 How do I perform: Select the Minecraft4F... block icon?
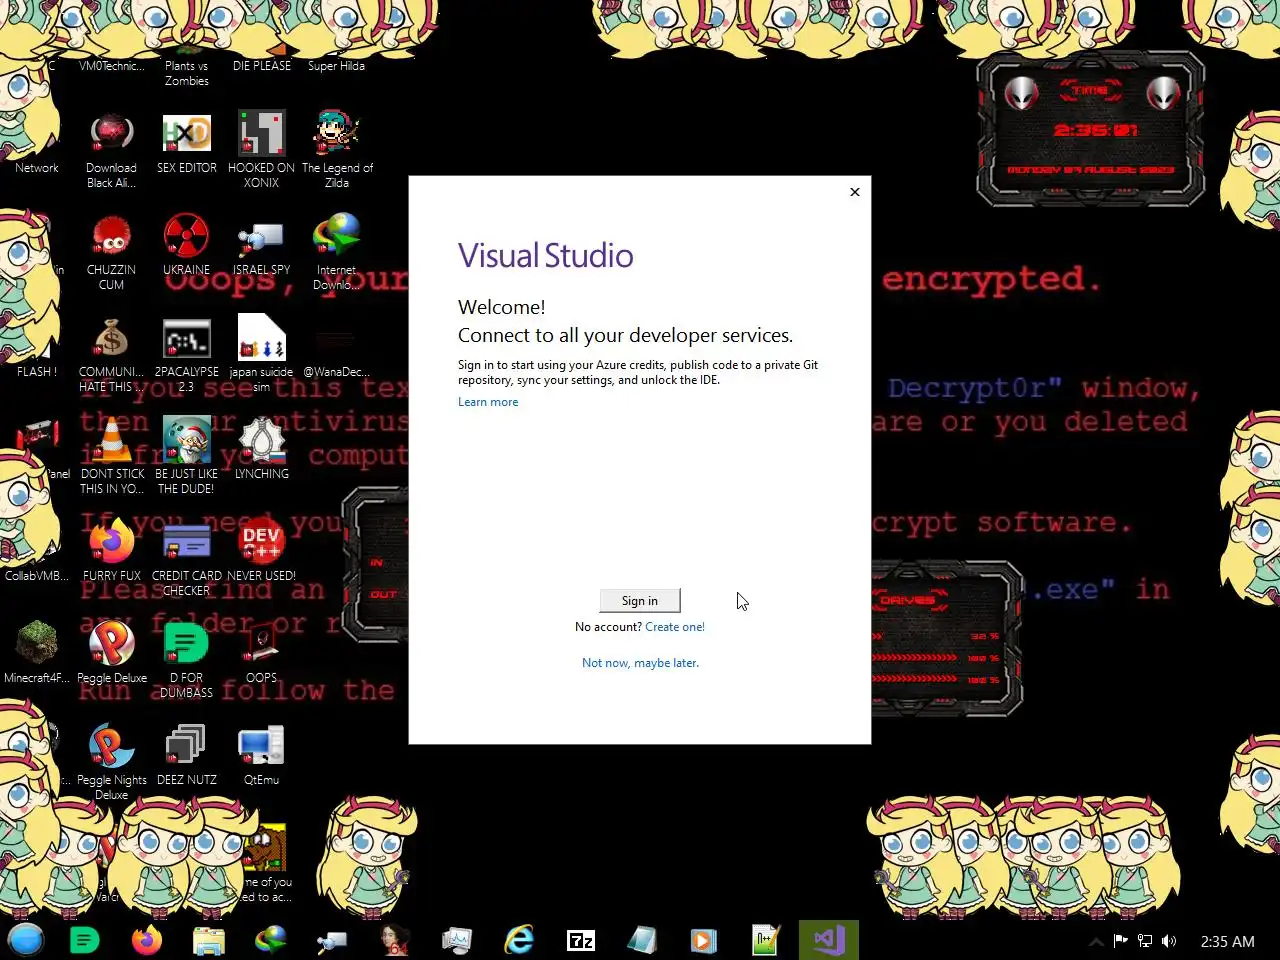(x=37, y=652)
